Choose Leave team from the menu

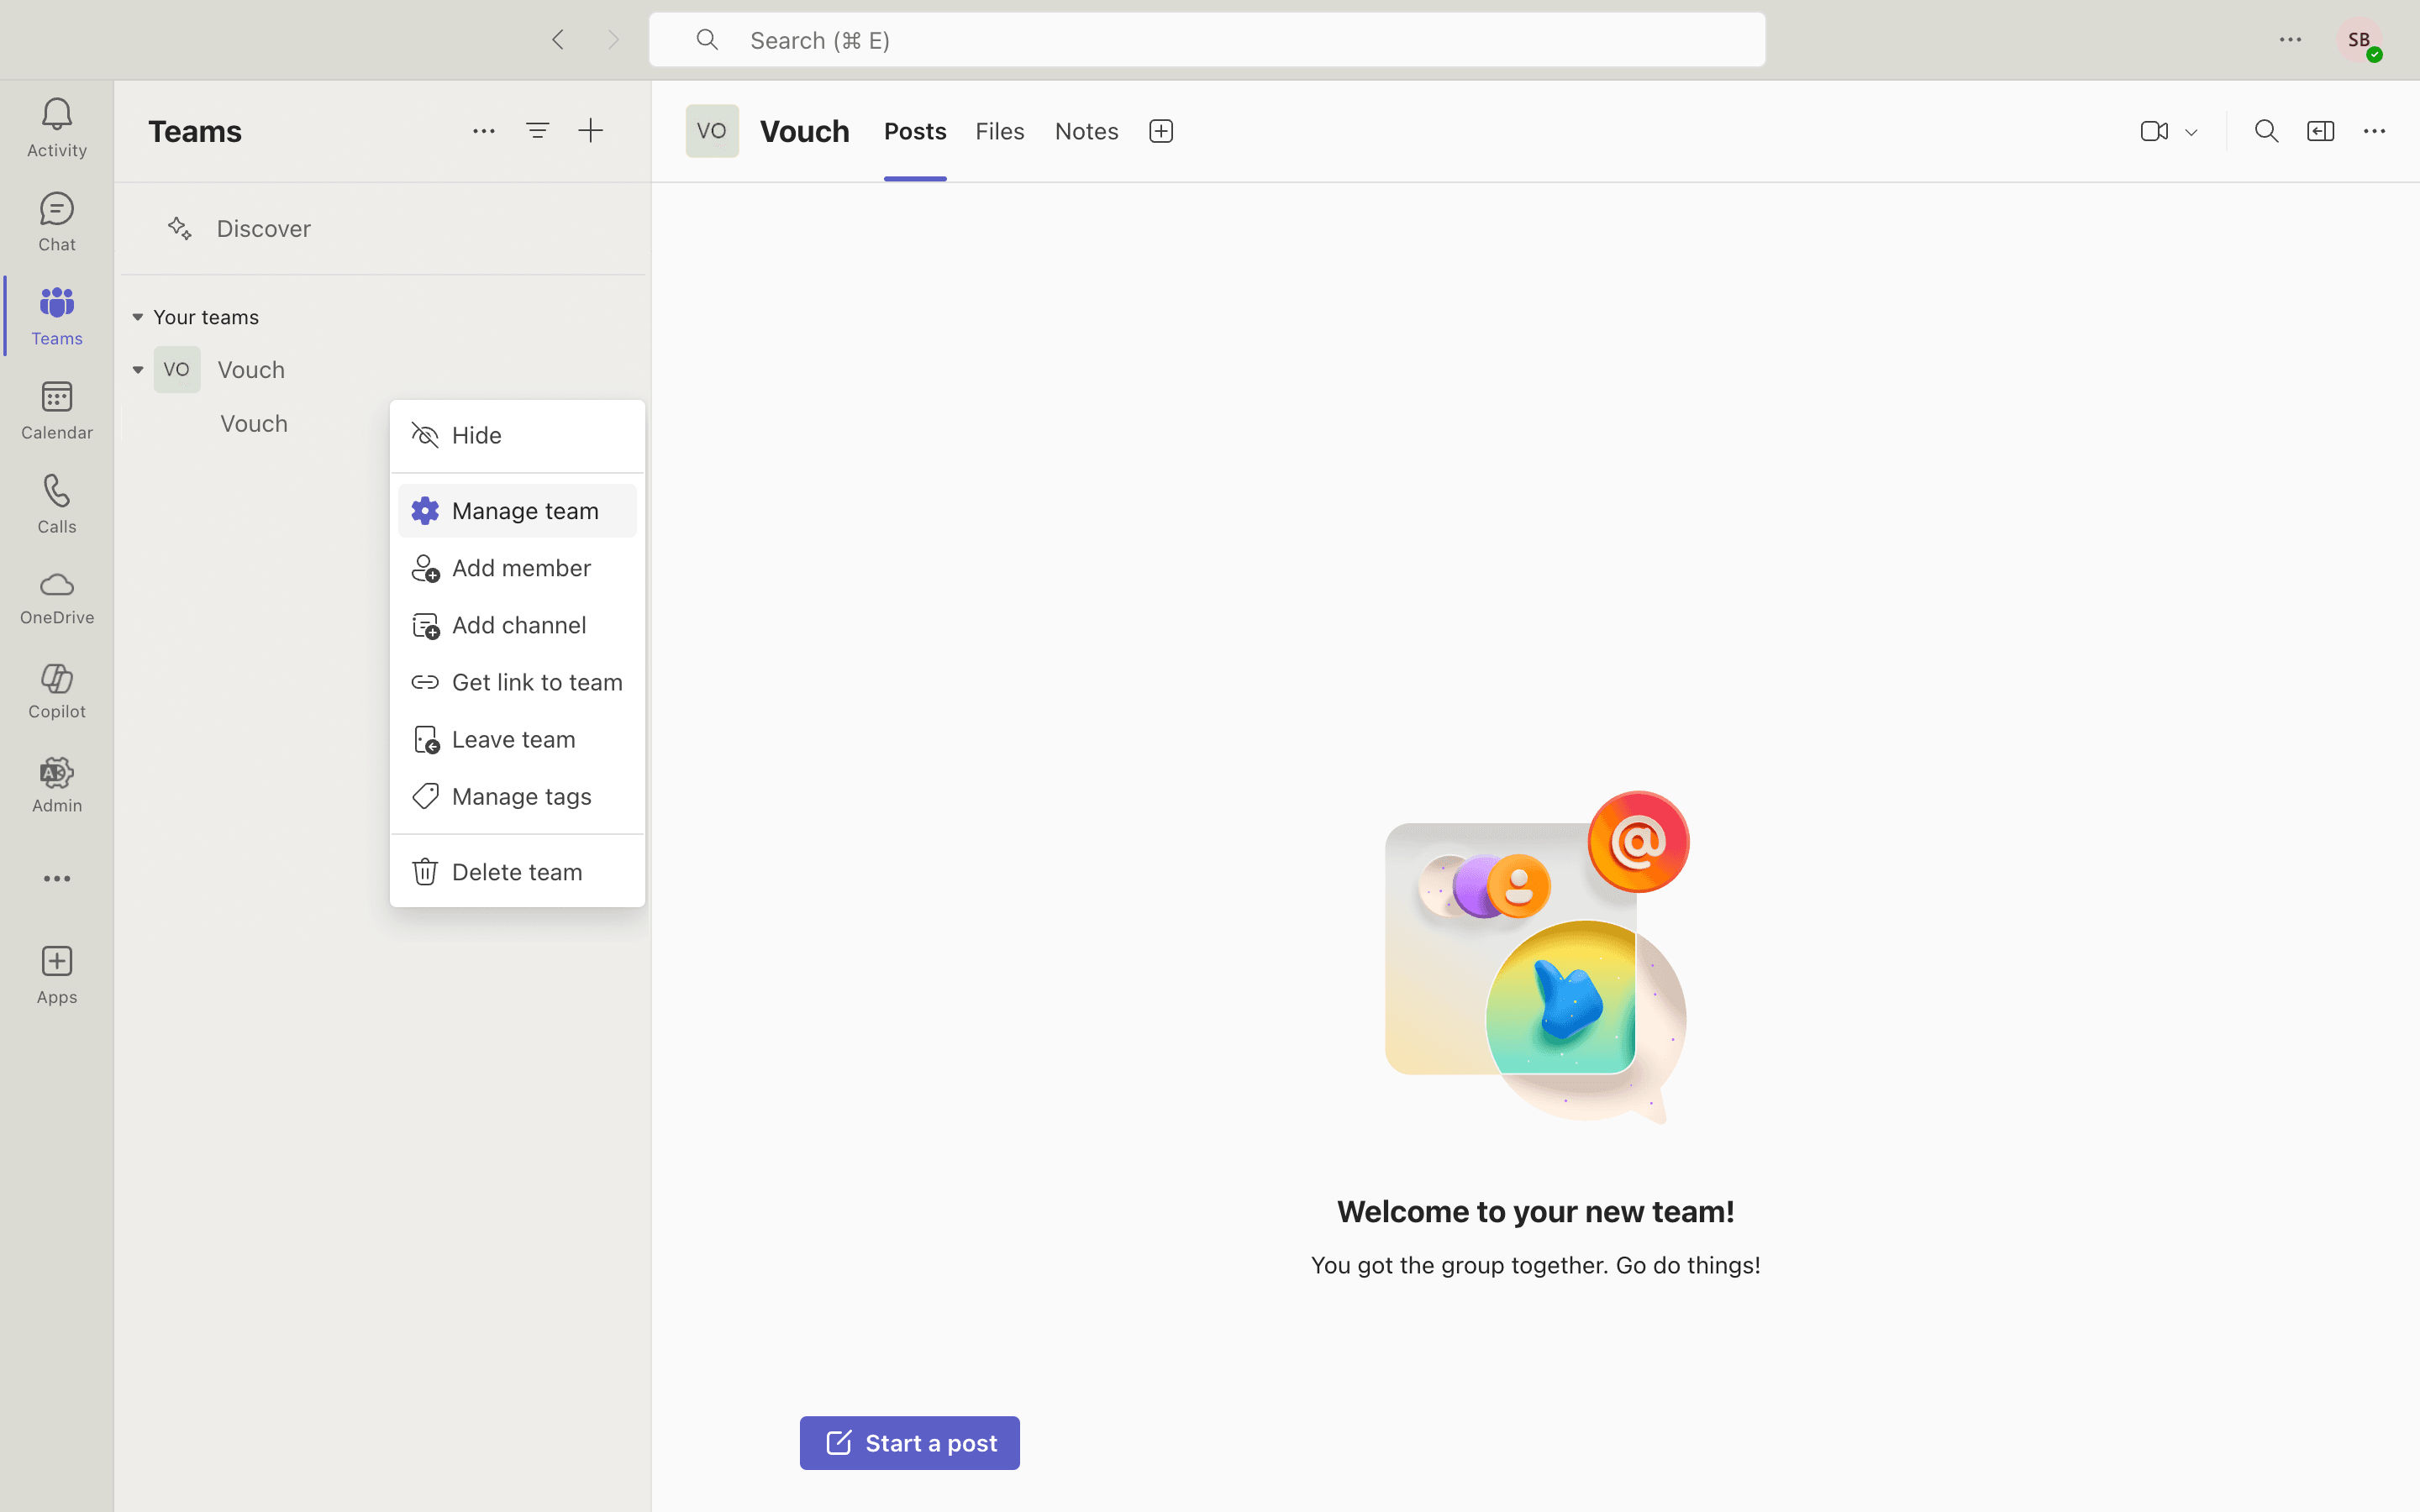517,739
